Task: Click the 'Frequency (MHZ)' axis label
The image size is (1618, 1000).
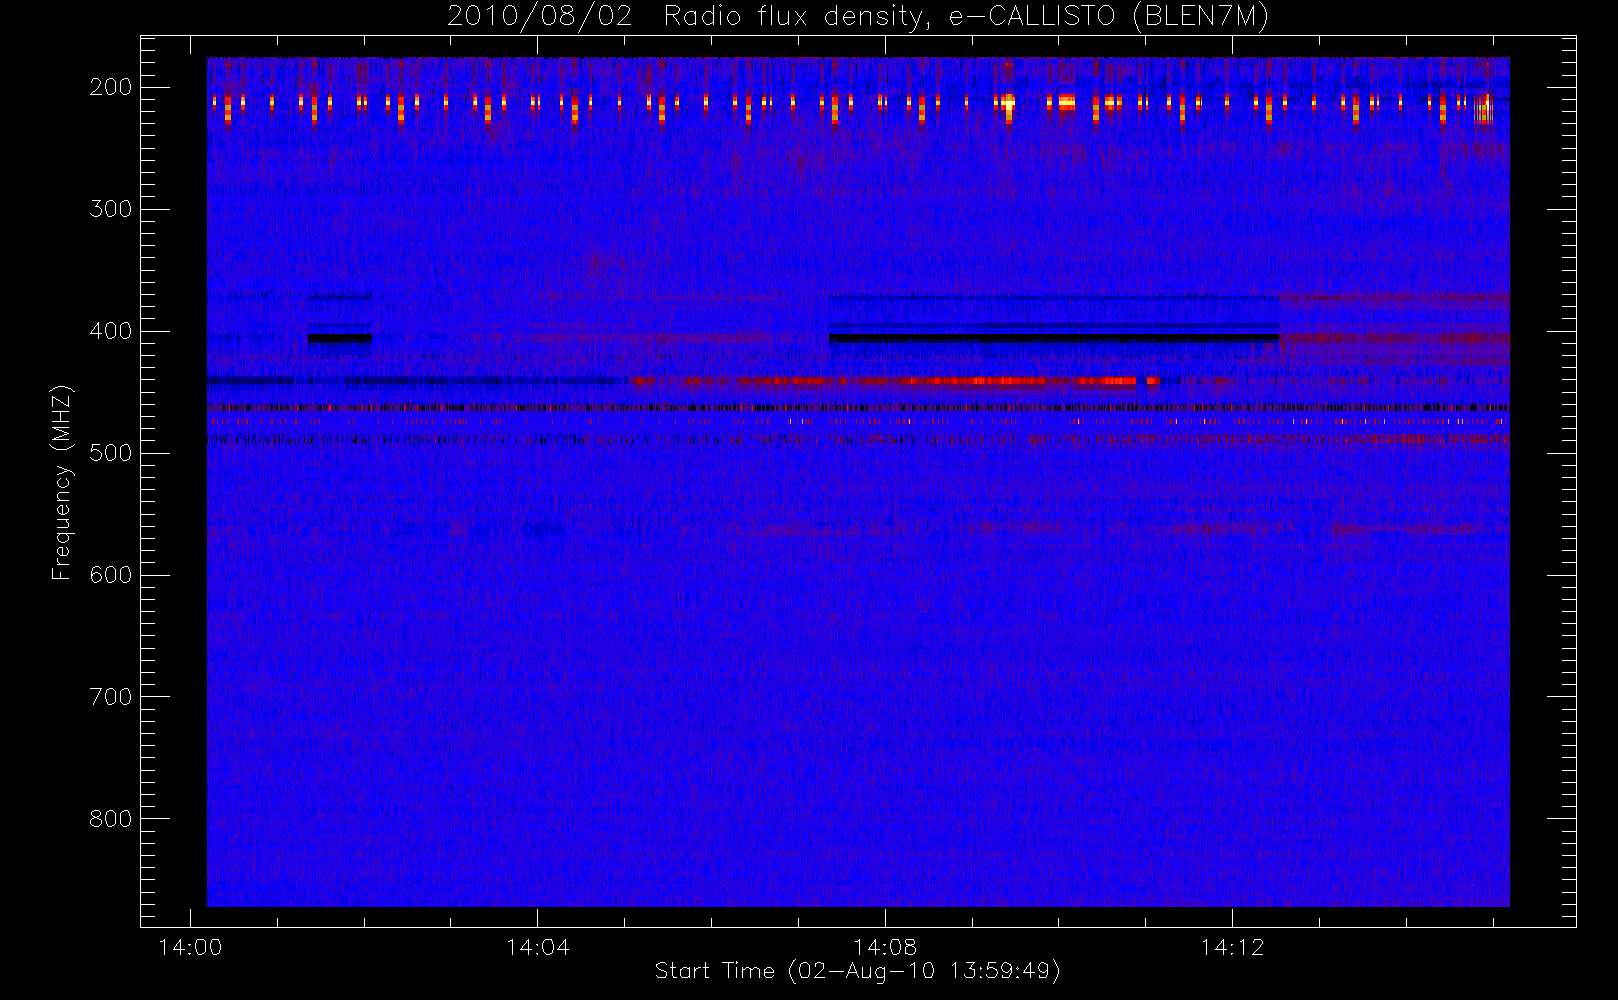Action: coord(62,482)
